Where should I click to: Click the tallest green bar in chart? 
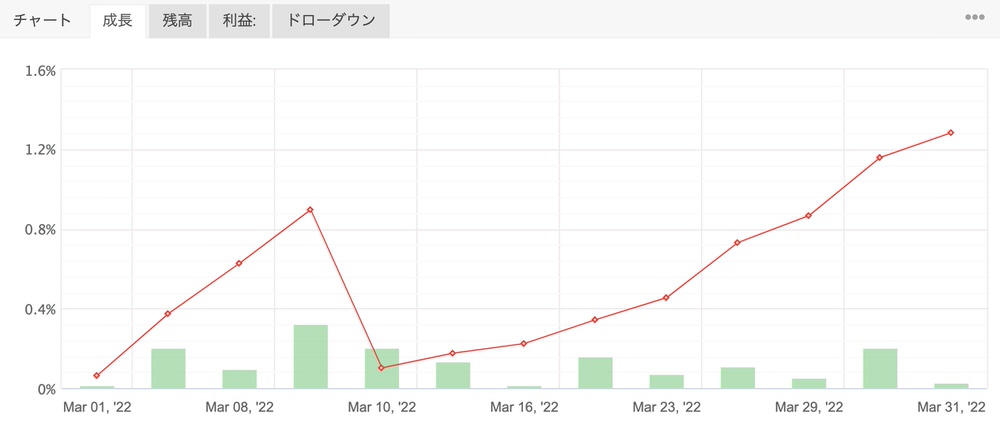click(x=311, y=356)
